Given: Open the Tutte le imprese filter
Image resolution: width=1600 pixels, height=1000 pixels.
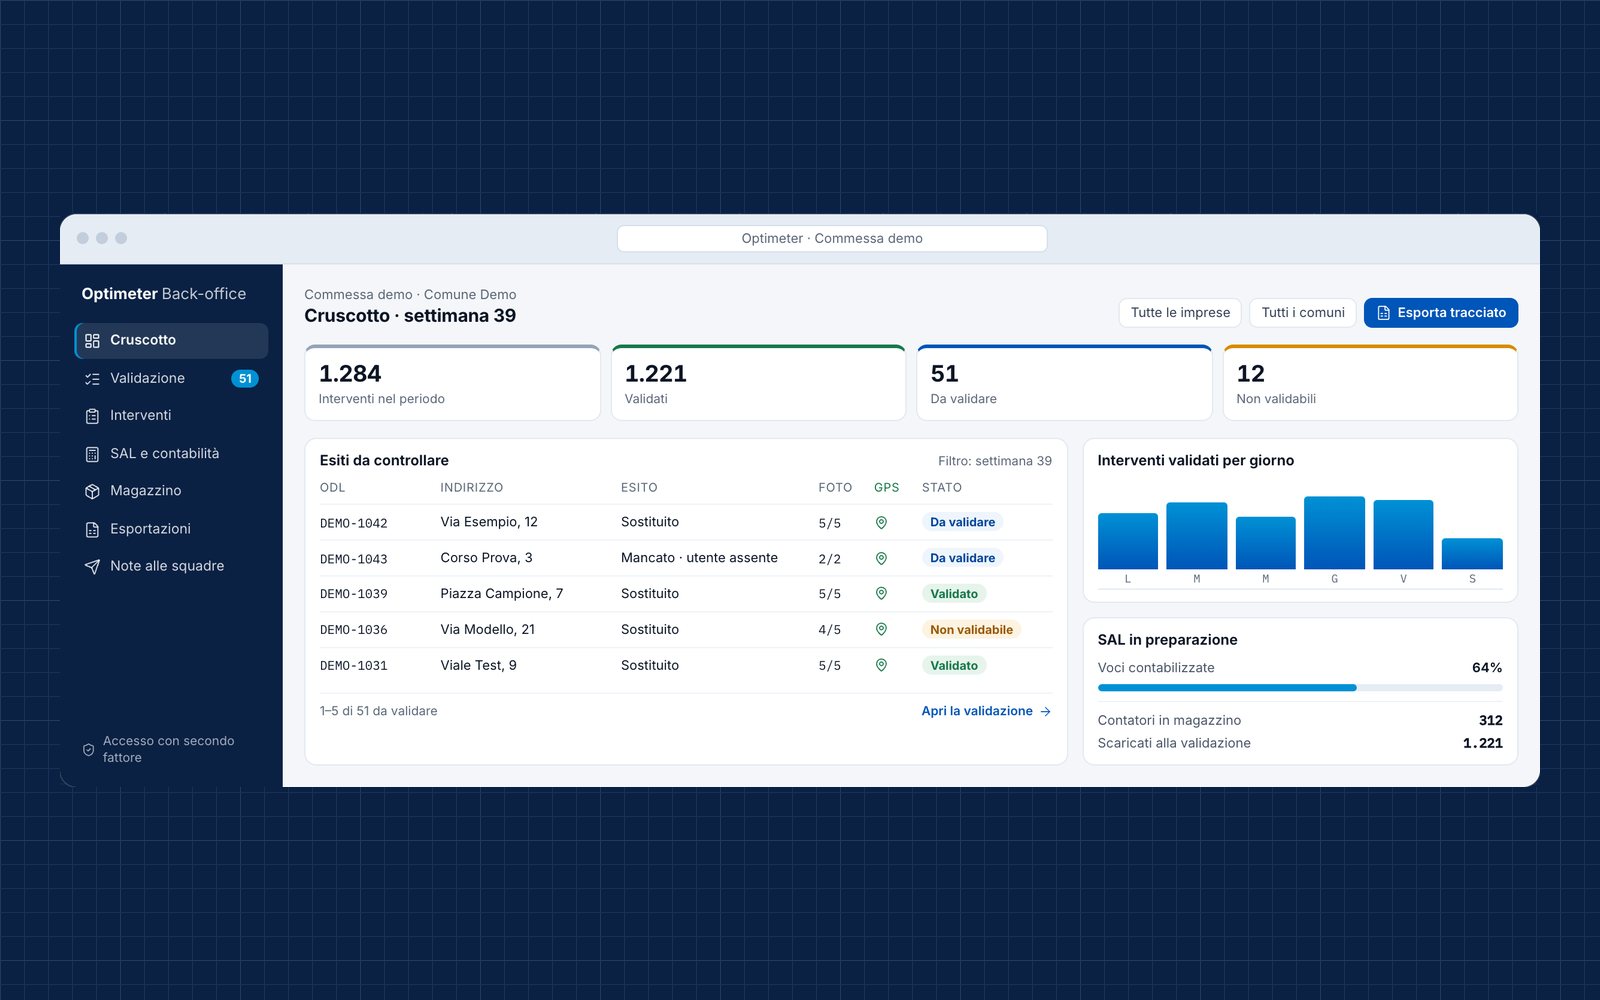Looking at the screenshot, I should [1180, 313].
